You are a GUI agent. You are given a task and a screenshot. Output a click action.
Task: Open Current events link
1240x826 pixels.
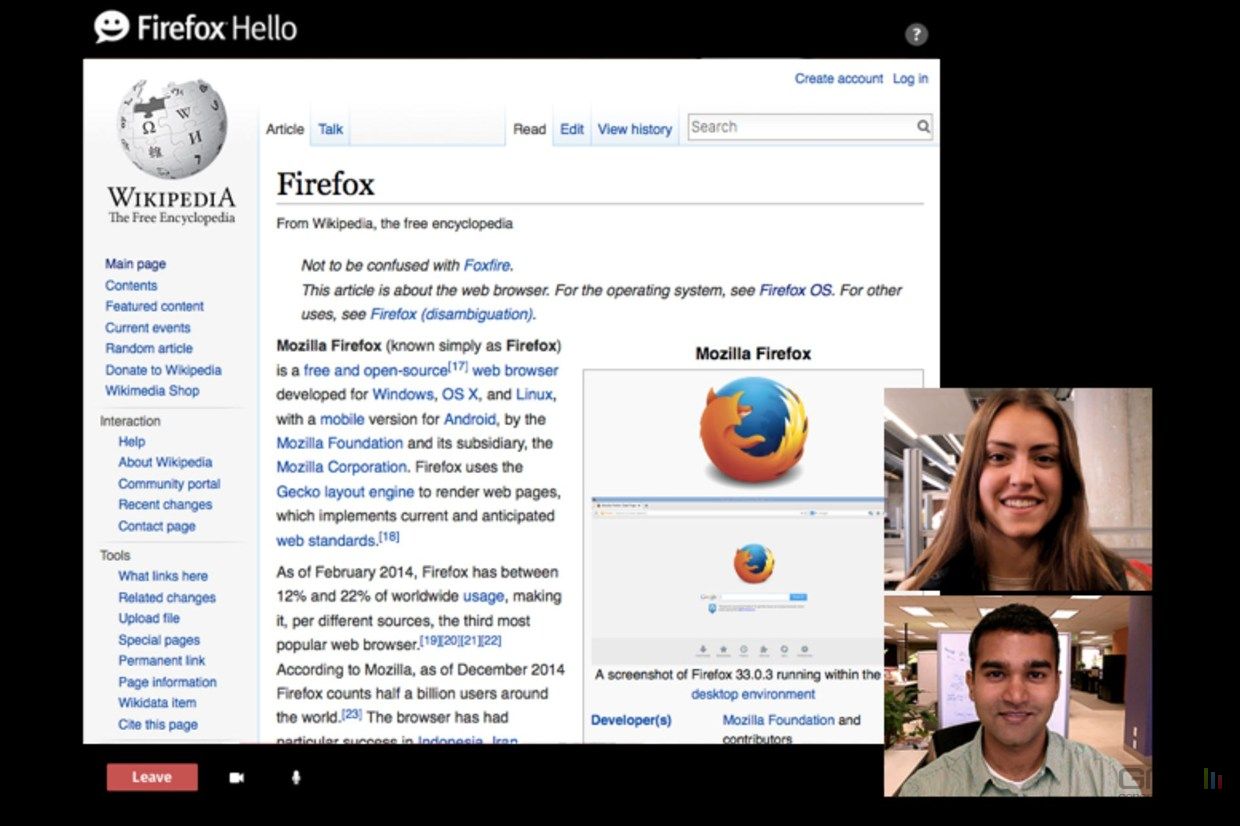coord(148,327)
